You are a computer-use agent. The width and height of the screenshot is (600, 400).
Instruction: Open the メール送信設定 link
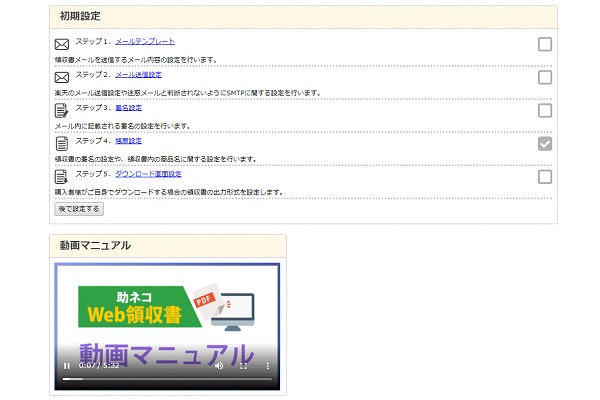pyautogui.click(x=138, y=74)
